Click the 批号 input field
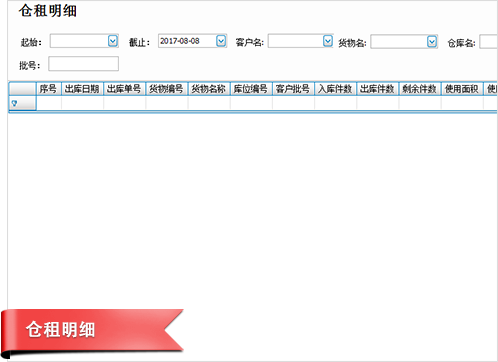This screenshot has height=362, width=498. (x=83, y=64)
